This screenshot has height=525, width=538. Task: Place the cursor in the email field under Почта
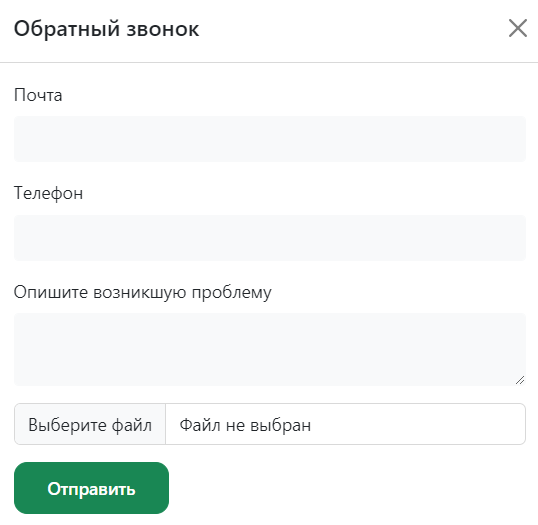pos(270,139)
